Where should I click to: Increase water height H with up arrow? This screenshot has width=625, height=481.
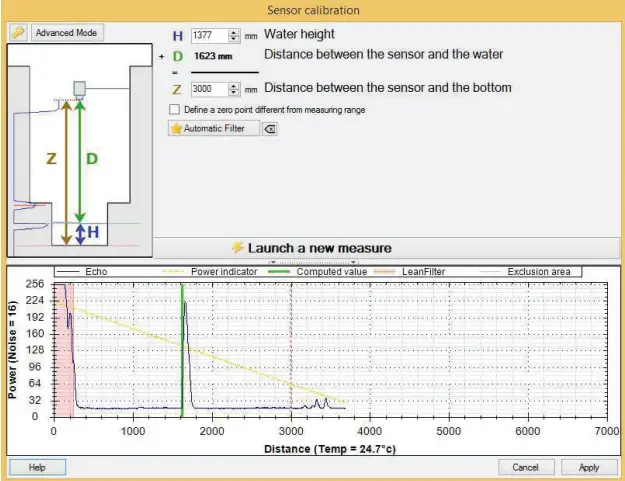point(234,32)
